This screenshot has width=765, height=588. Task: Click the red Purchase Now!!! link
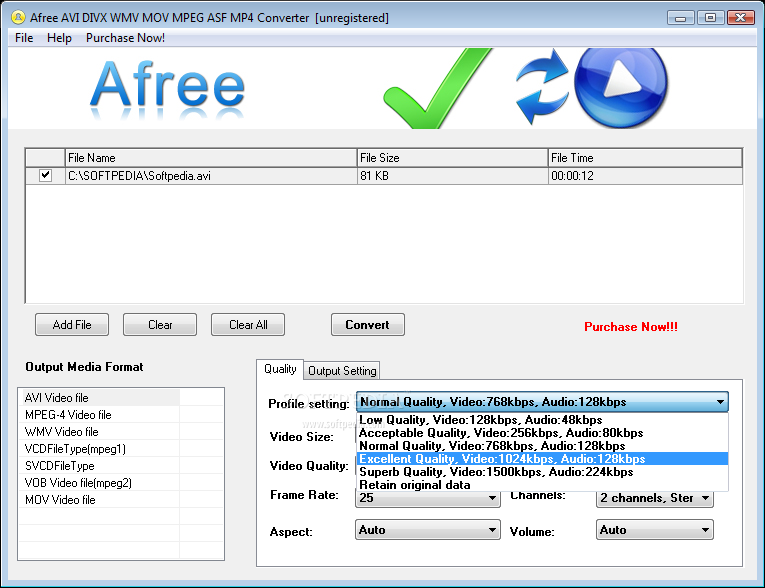click(631, 327)
